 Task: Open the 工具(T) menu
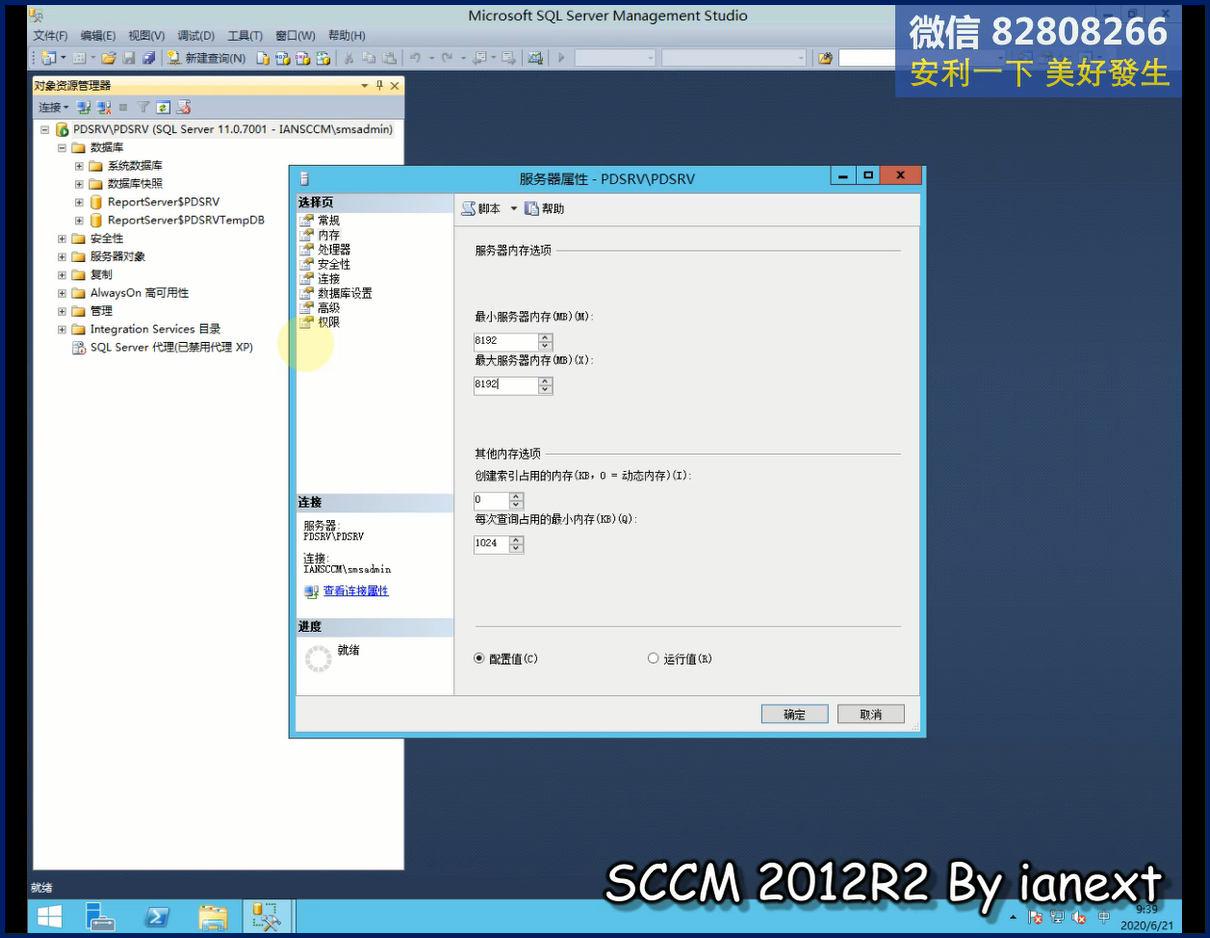(x=245, y=36)
